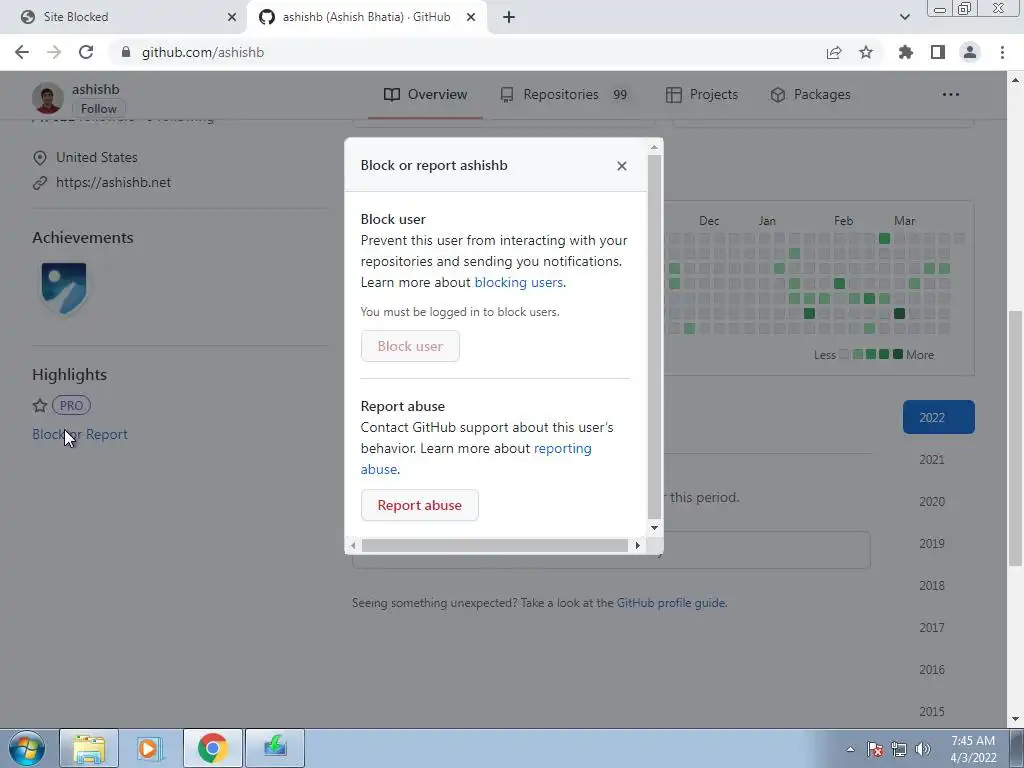
Task: Click the Block user button
Action: click(410, 346)
